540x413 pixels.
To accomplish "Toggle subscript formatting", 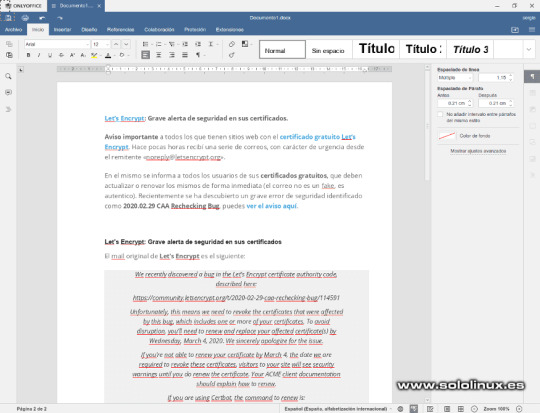I will (x=83, y=55).
